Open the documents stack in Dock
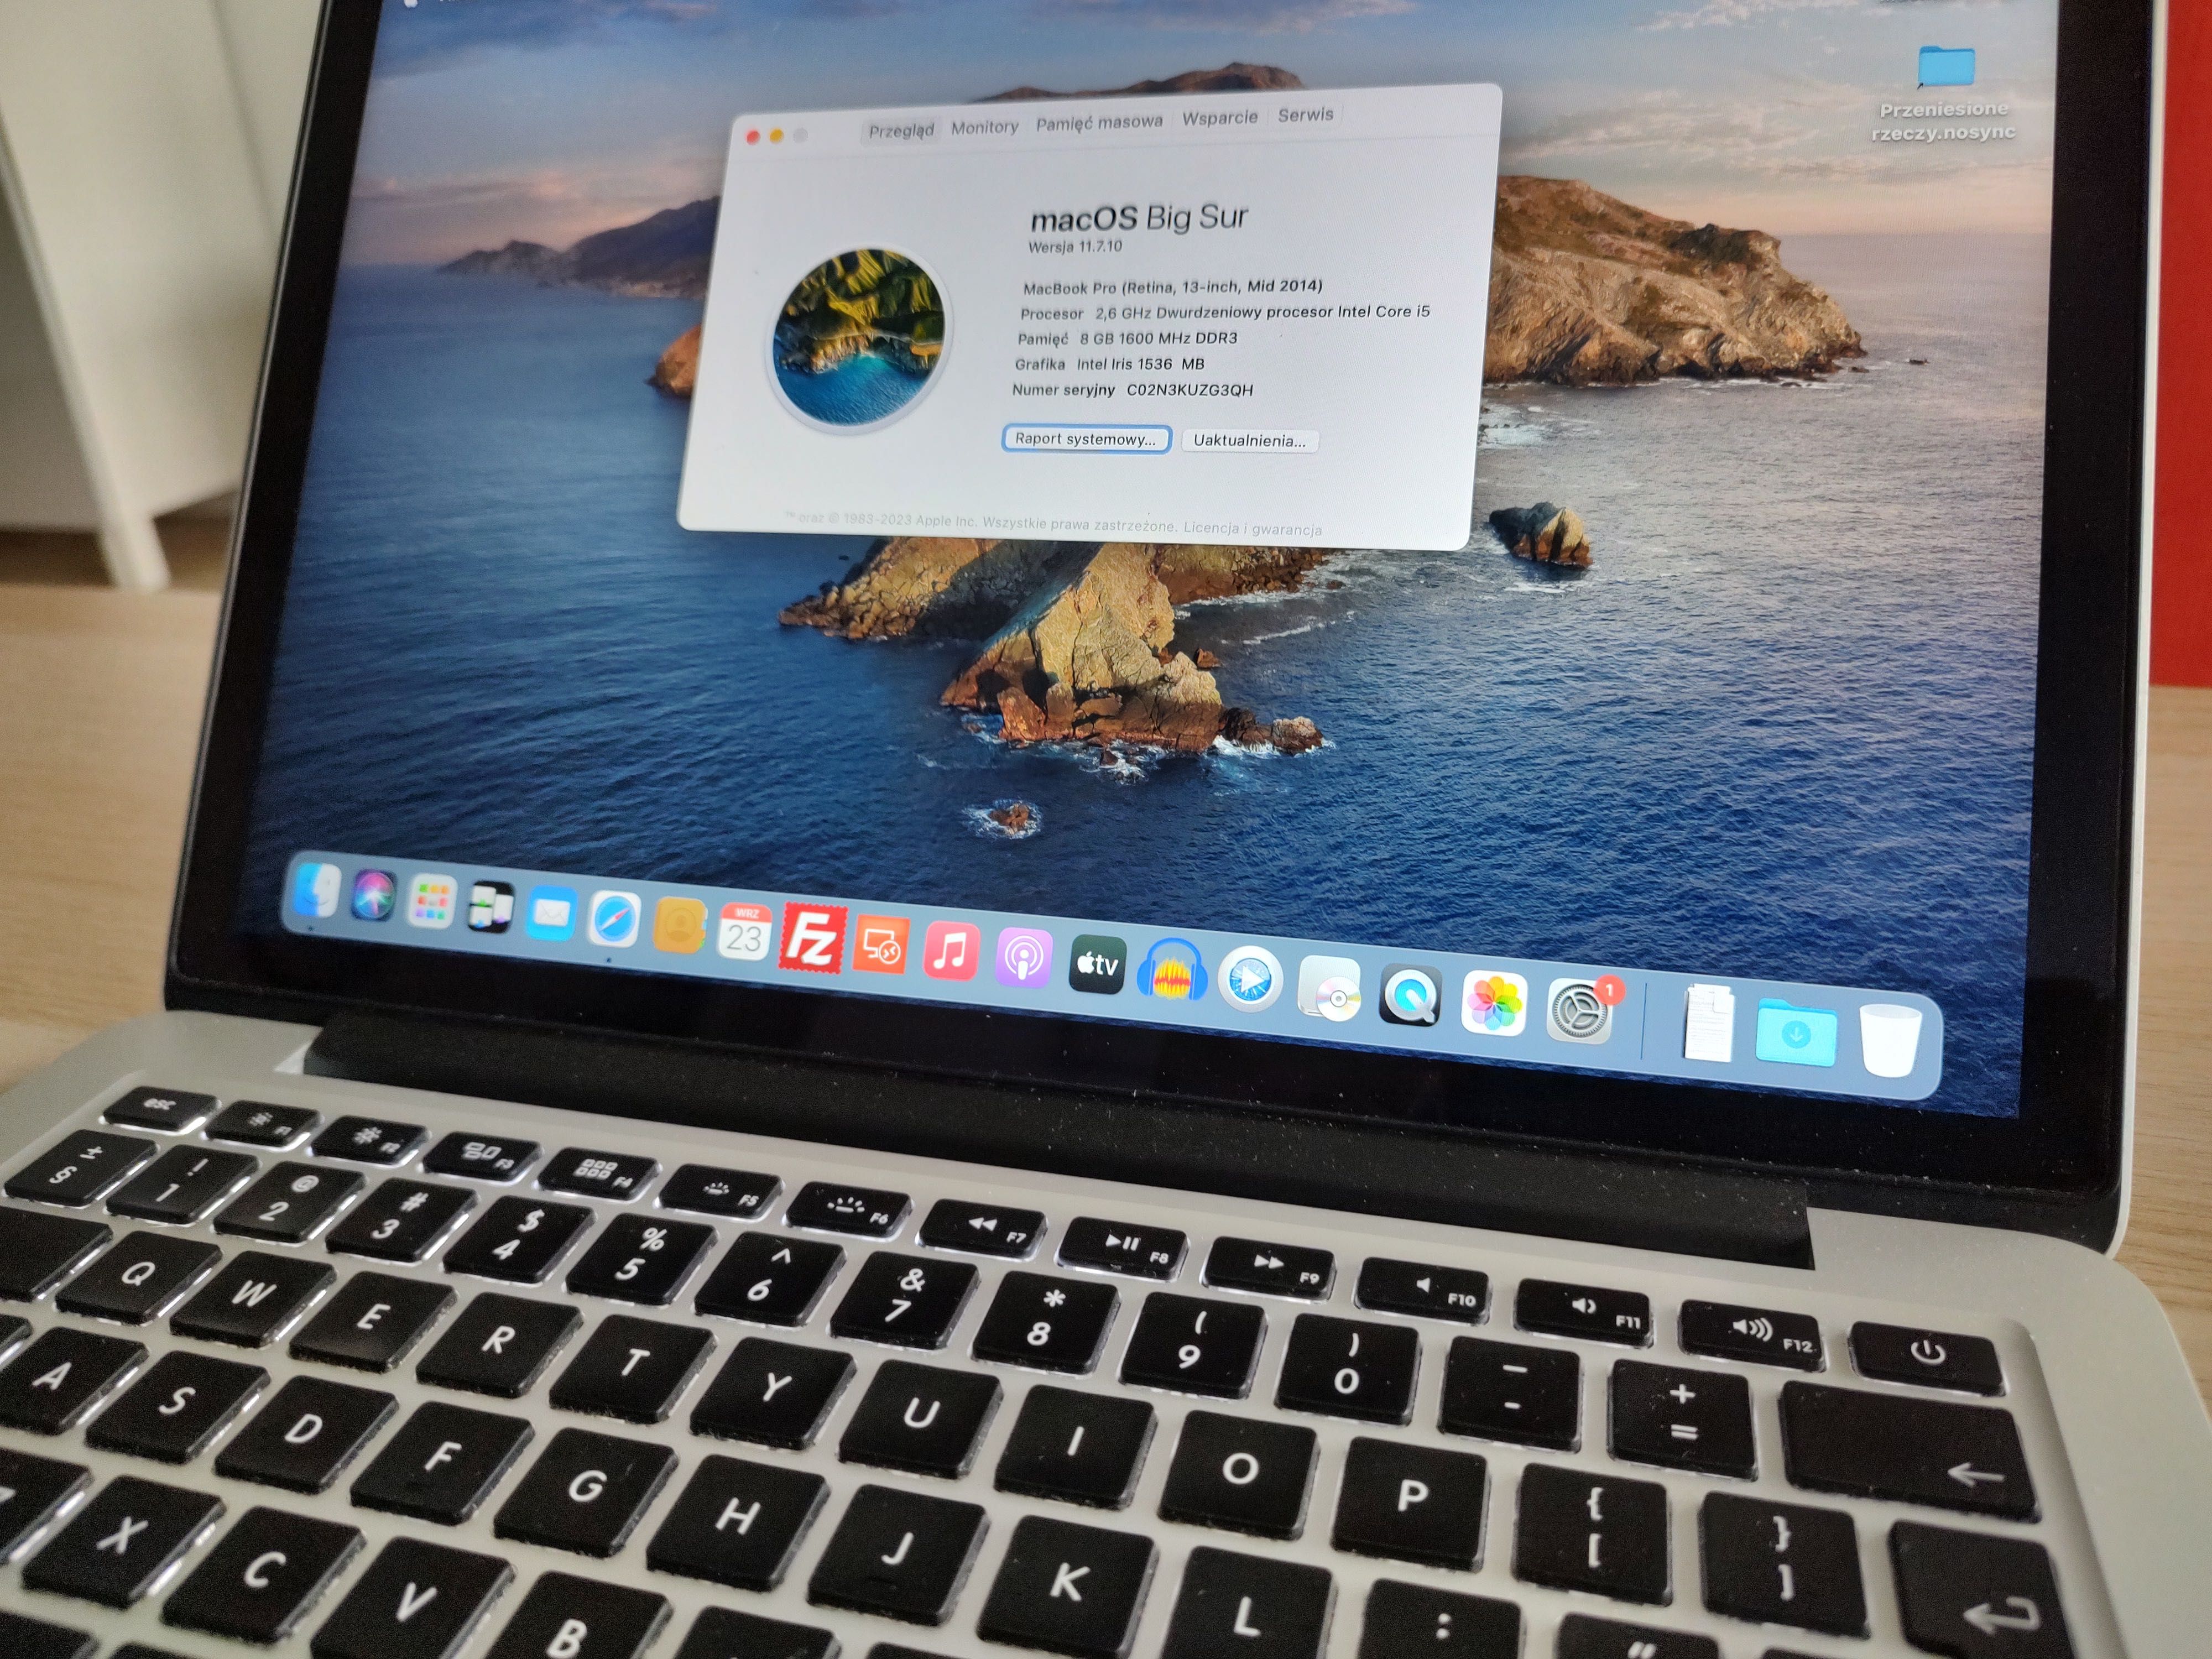Image resolution: width=2212 pixels, height=1659 pixels. coord(1709,1024)
